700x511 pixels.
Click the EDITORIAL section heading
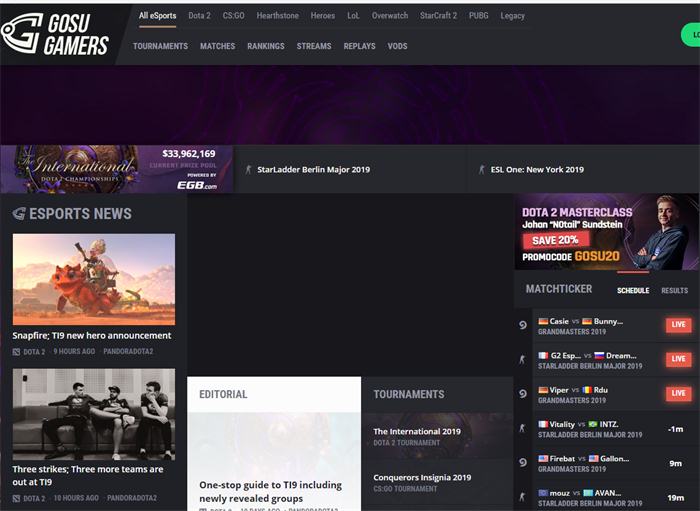tap(223, 395)
